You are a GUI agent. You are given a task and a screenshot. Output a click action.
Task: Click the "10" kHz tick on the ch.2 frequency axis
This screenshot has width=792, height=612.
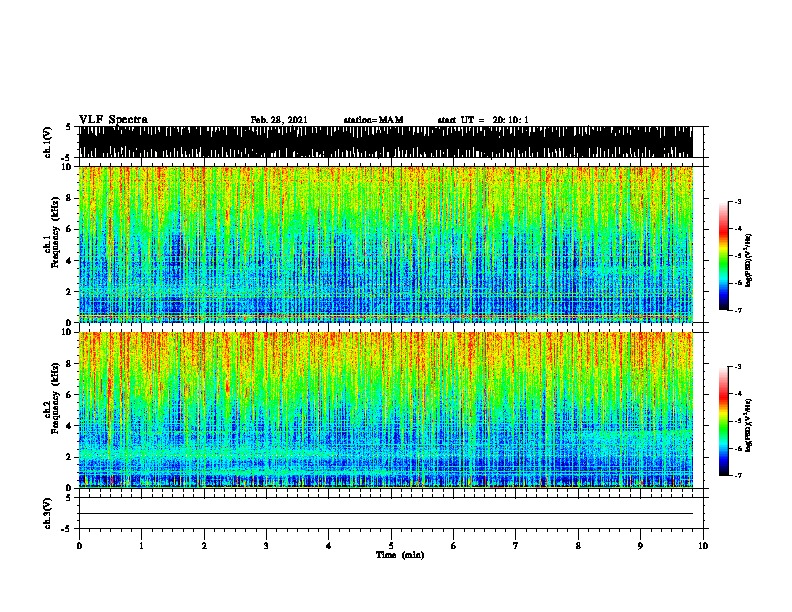tap(68, 332)
